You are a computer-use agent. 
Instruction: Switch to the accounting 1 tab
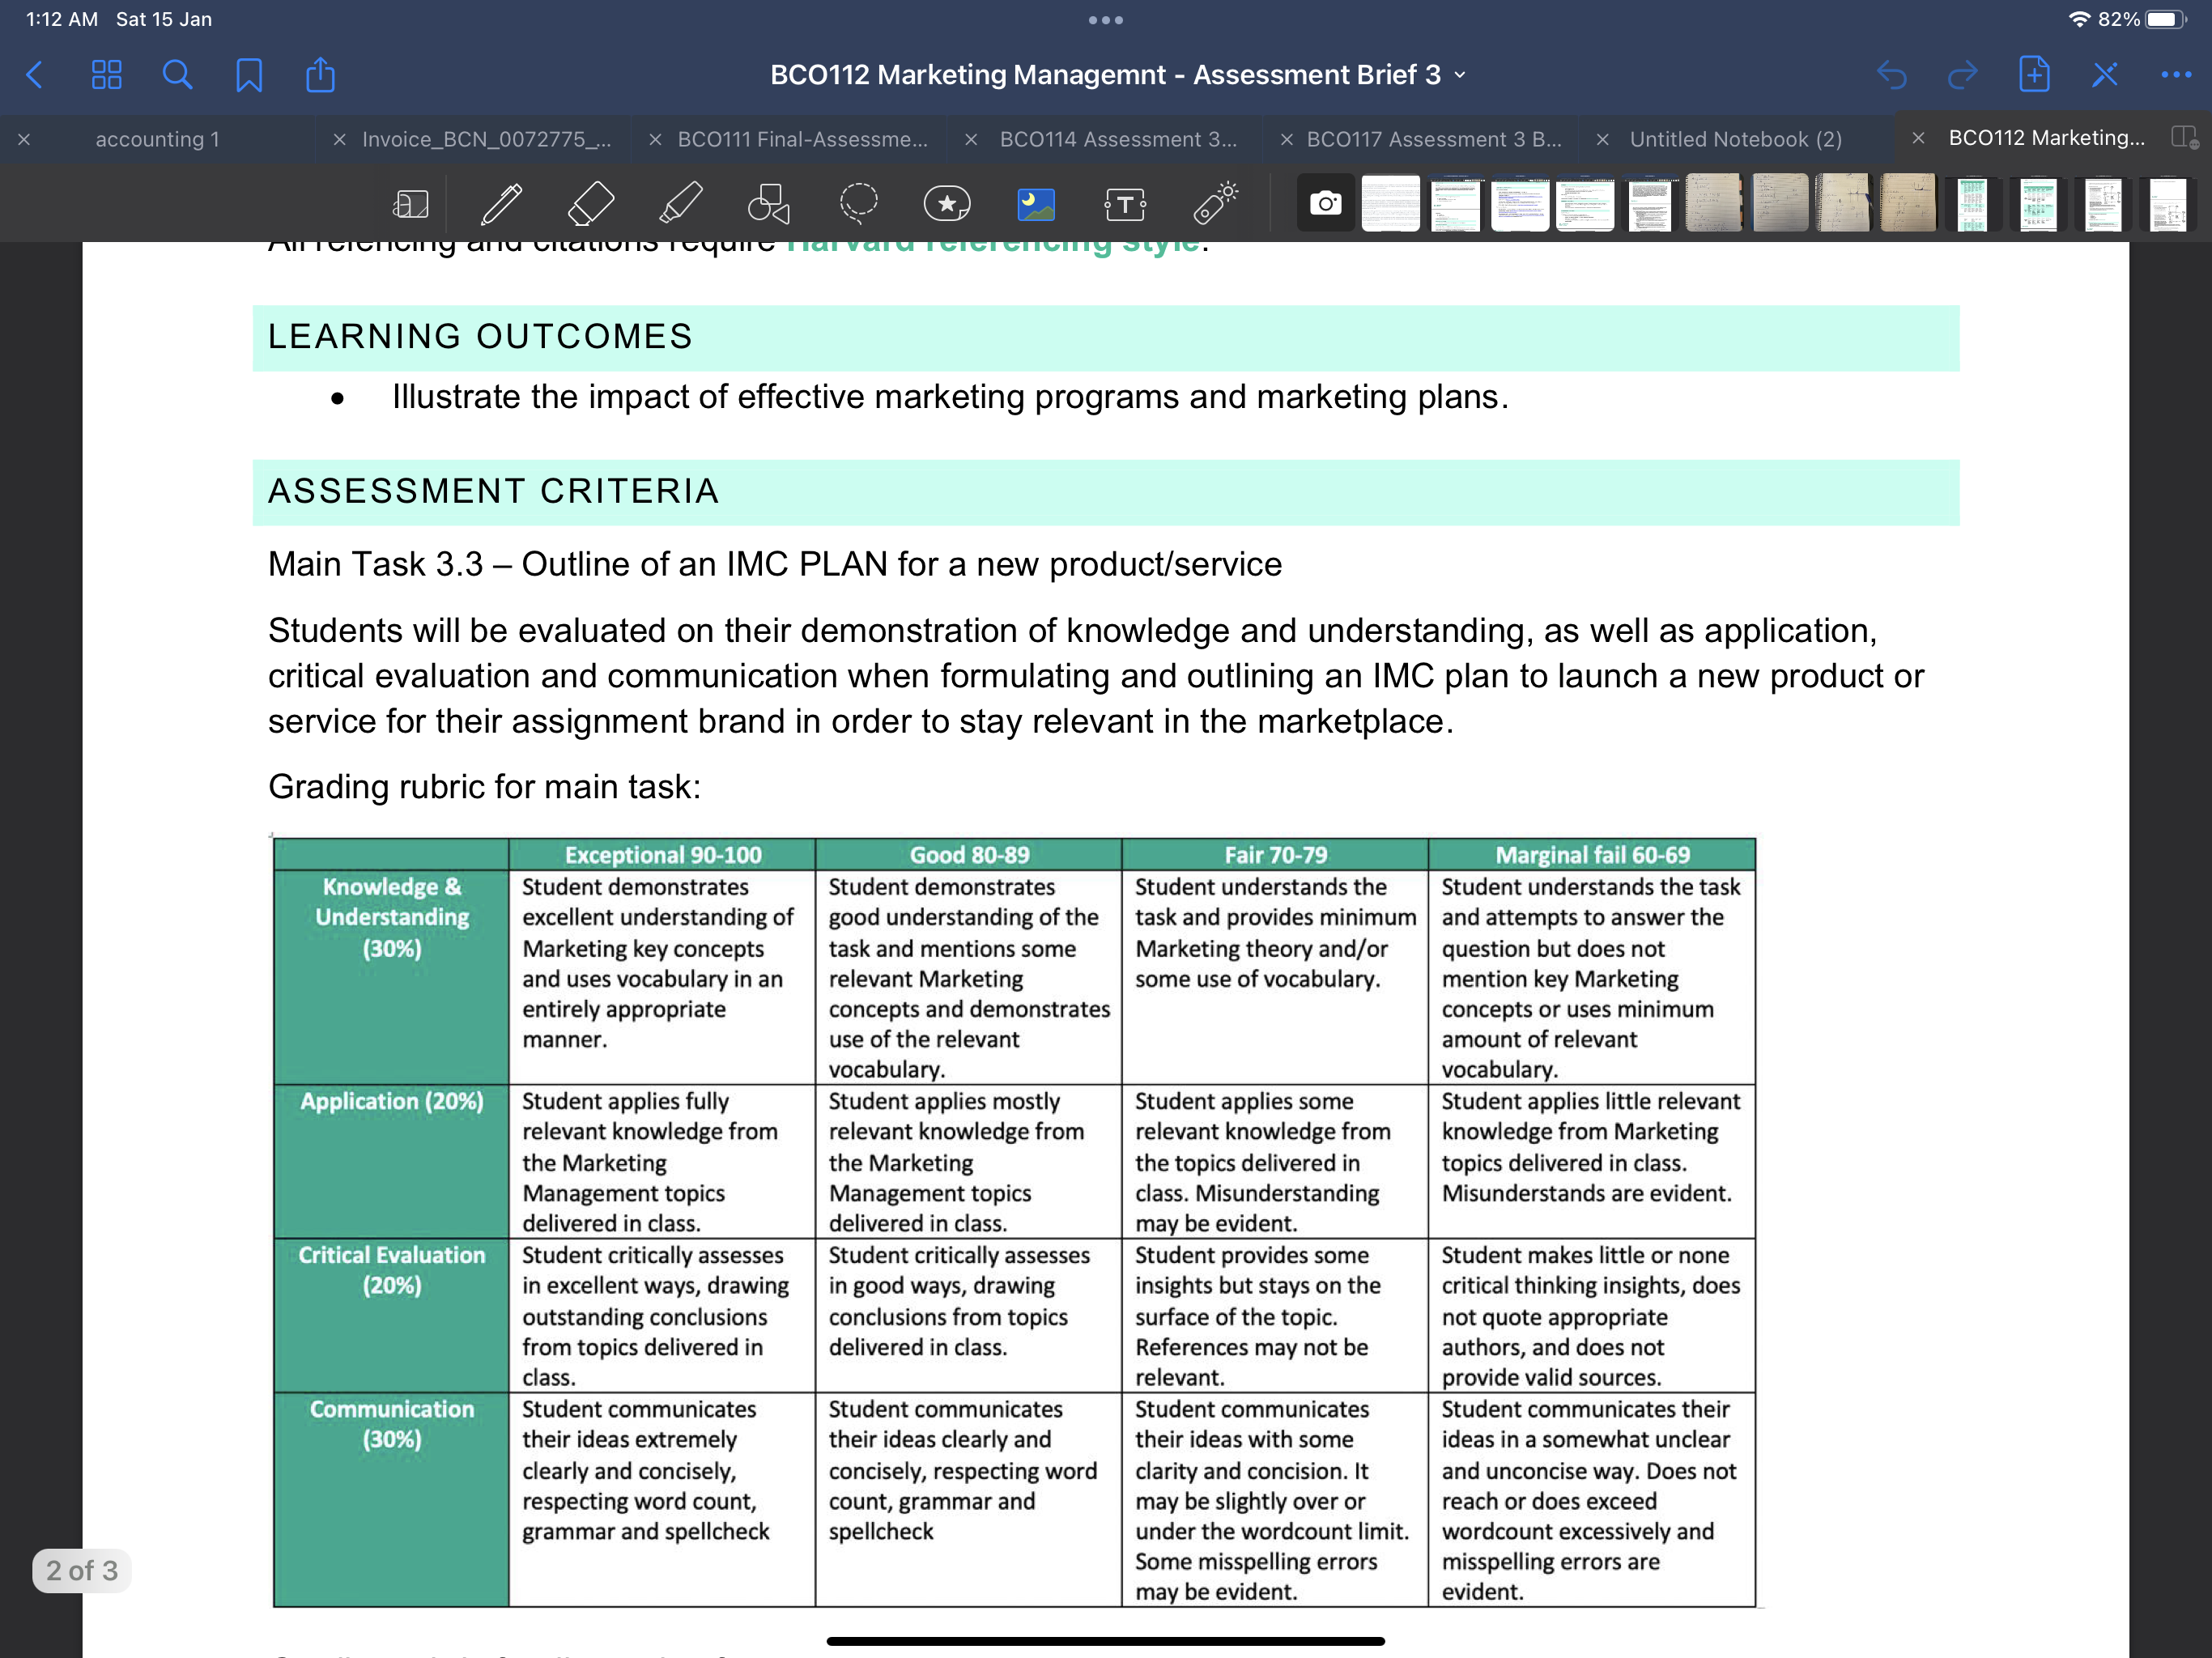(x=158, y=139)
